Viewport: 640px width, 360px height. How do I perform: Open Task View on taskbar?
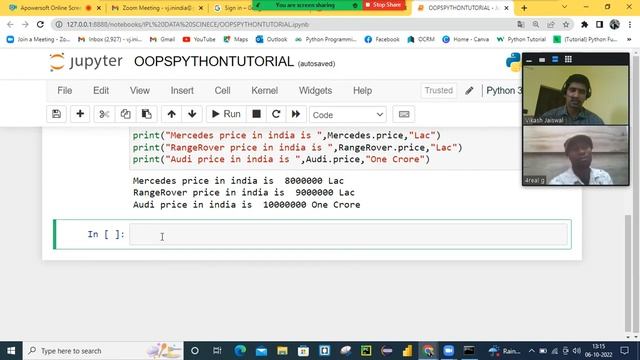coord(217,351)
